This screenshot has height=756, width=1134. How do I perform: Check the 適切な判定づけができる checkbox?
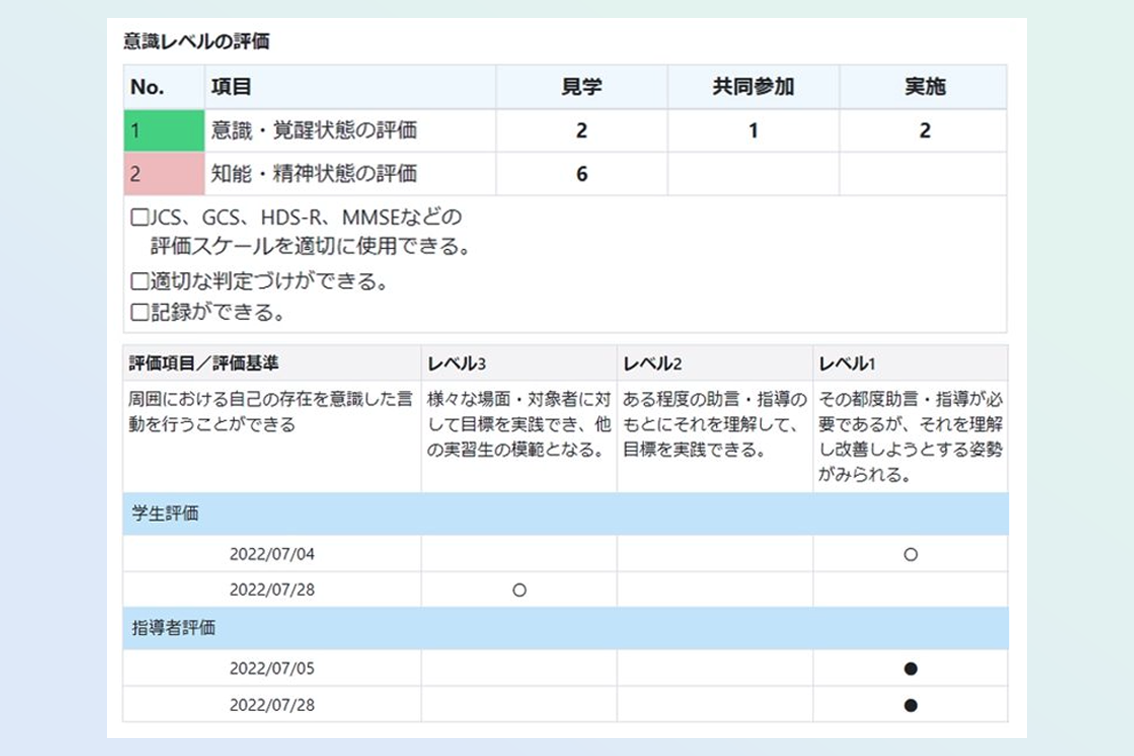pyautogui.click(x=140, y=282)
